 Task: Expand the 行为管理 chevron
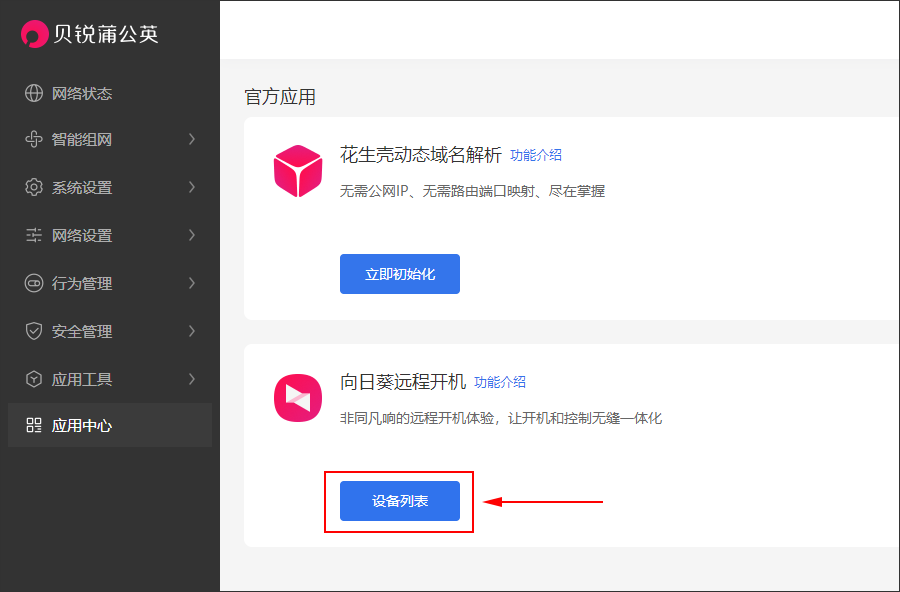pyautogui.click(x=192, y=283)
